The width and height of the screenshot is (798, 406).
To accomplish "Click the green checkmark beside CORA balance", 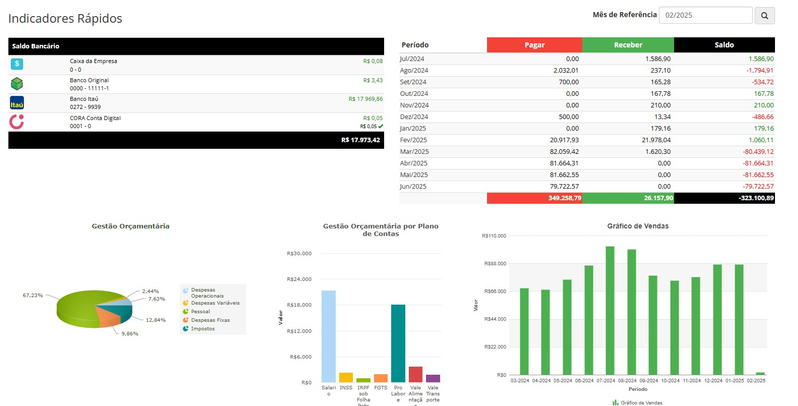I will [379, 126].
